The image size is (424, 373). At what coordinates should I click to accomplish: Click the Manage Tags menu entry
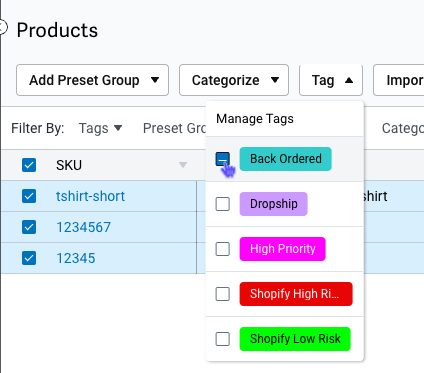255,119
